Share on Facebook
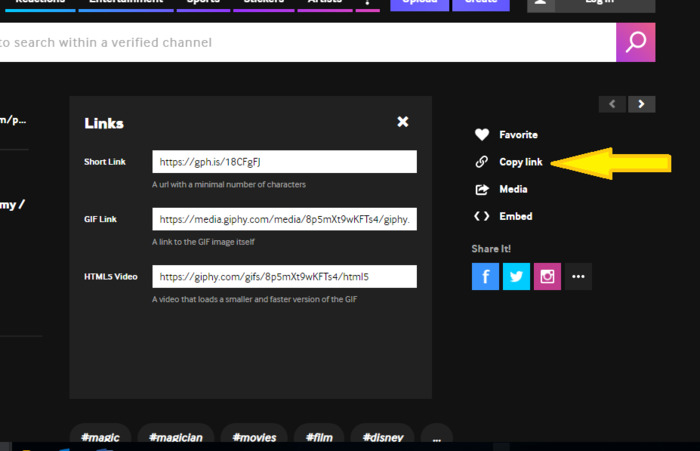Screen dimensions: 700x451 click(485, 277)
